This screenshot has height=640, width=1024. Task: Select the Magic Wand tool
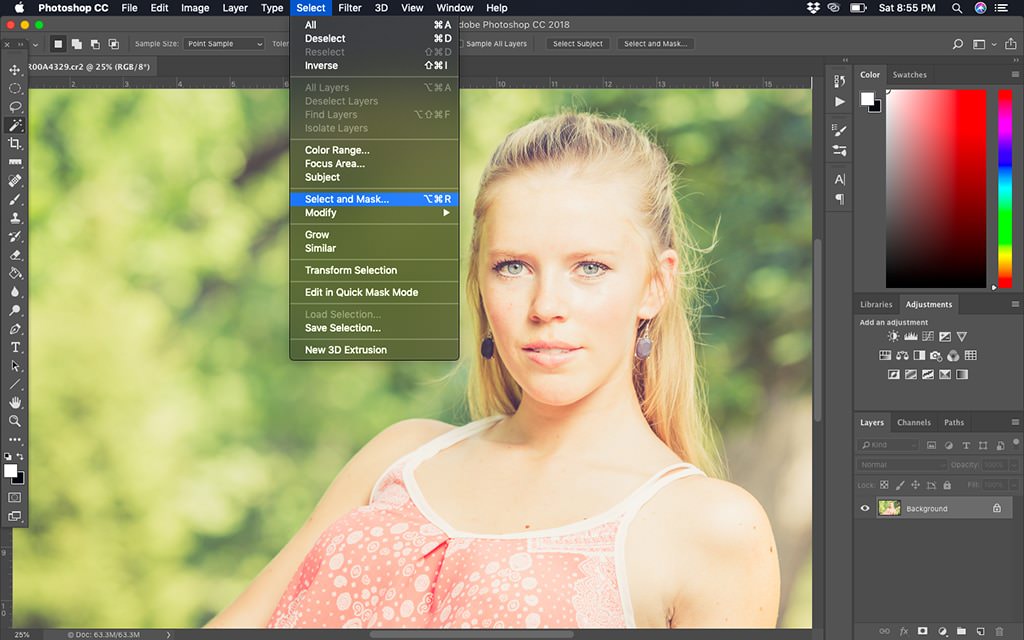click(15, 125)
